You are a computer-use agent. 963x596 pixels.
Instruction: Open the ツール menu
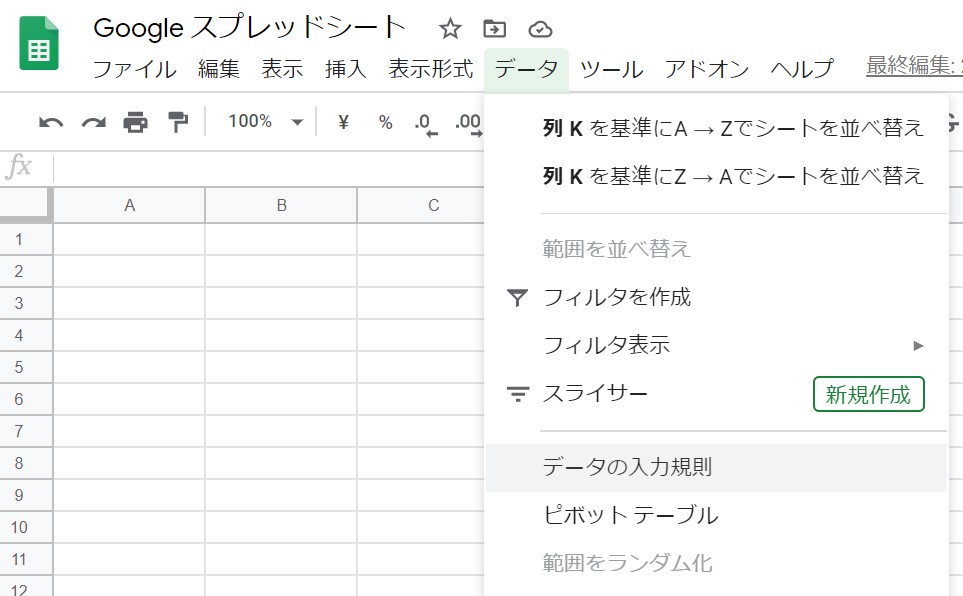(x=611, y=69)
